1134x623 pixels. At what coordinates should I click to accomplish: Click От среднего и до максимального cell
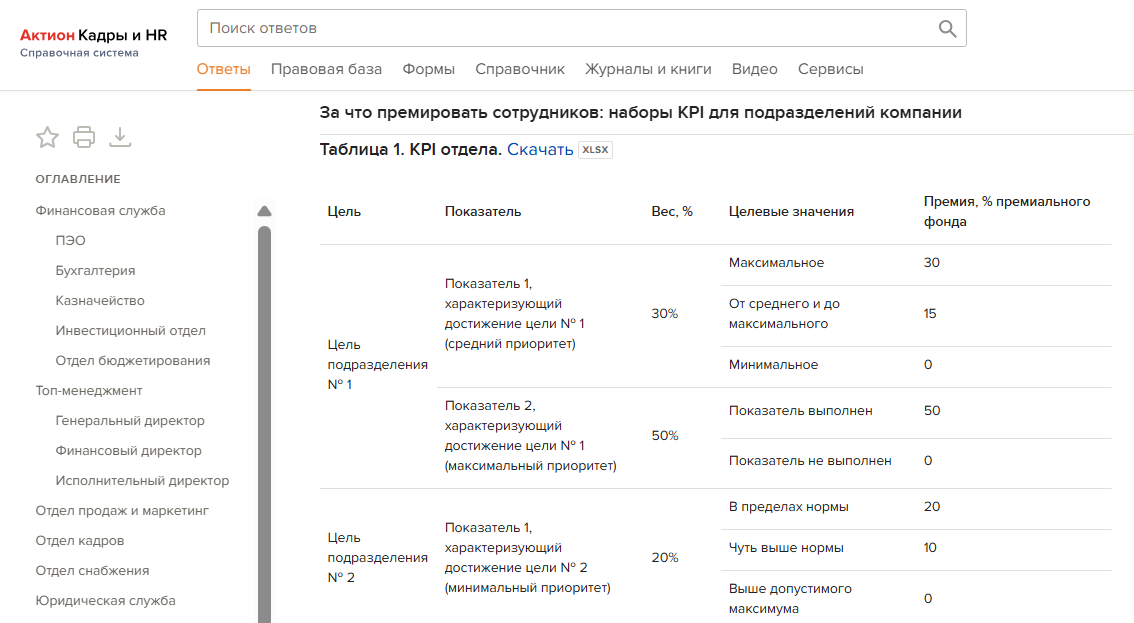(784, 313)
